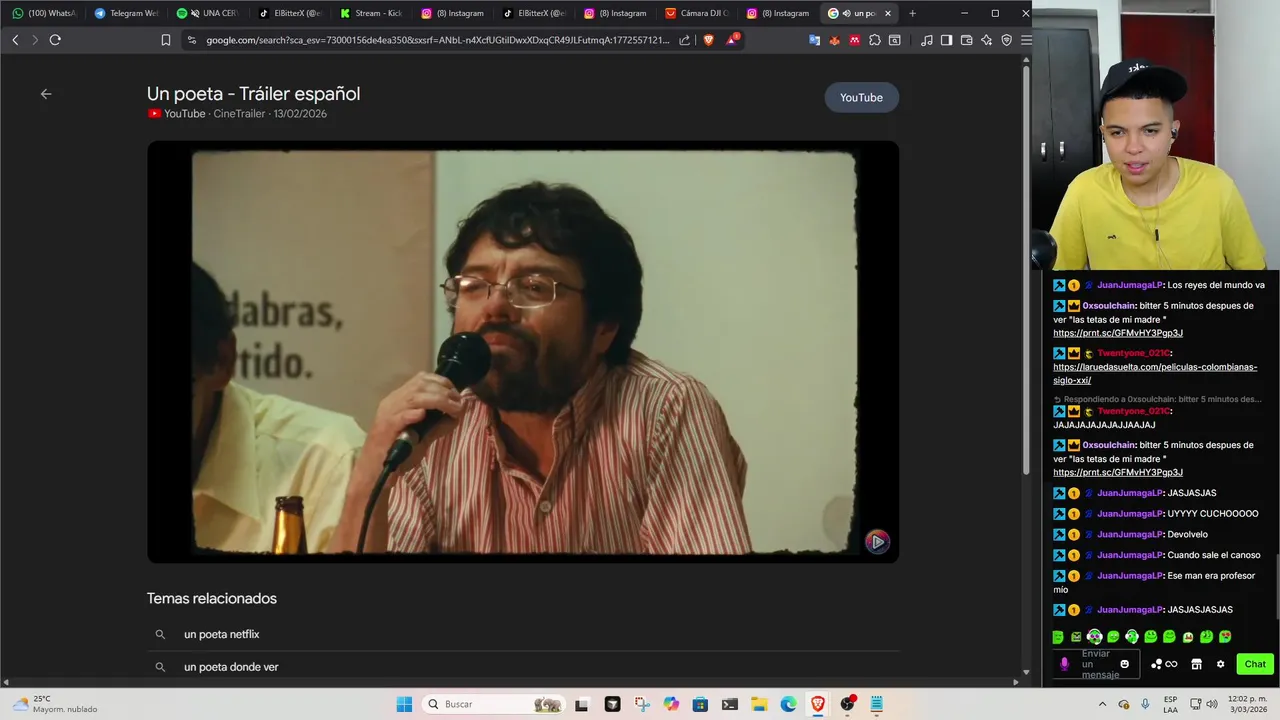Screen dimensions: 1280x720
Task: Return to results with the left arrow
Action: coord(46,94)
